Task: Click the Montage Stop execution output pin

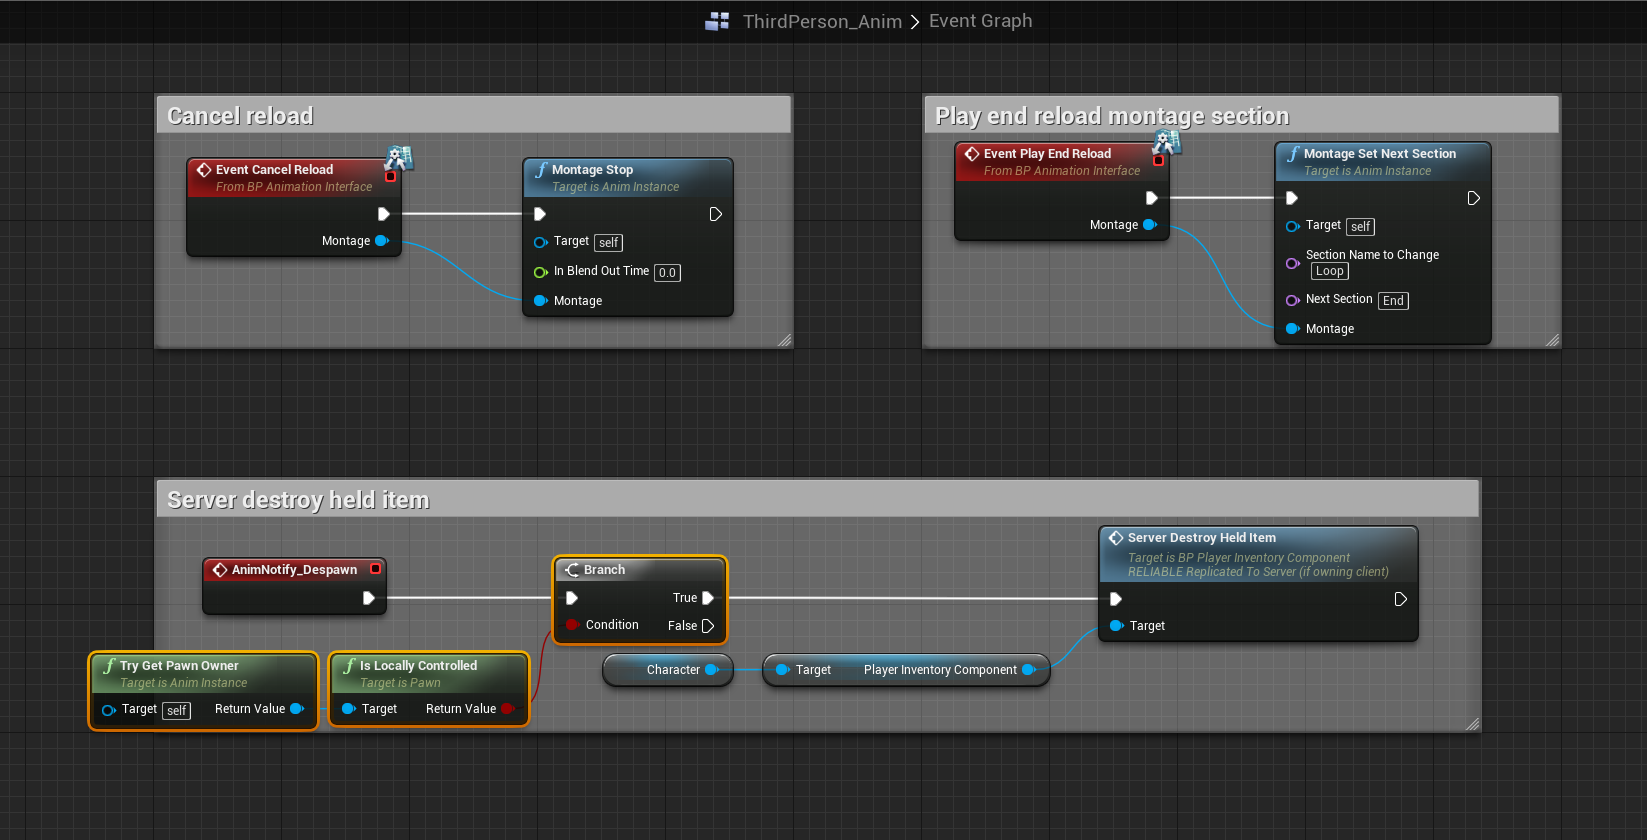Action: click(715, 214)
